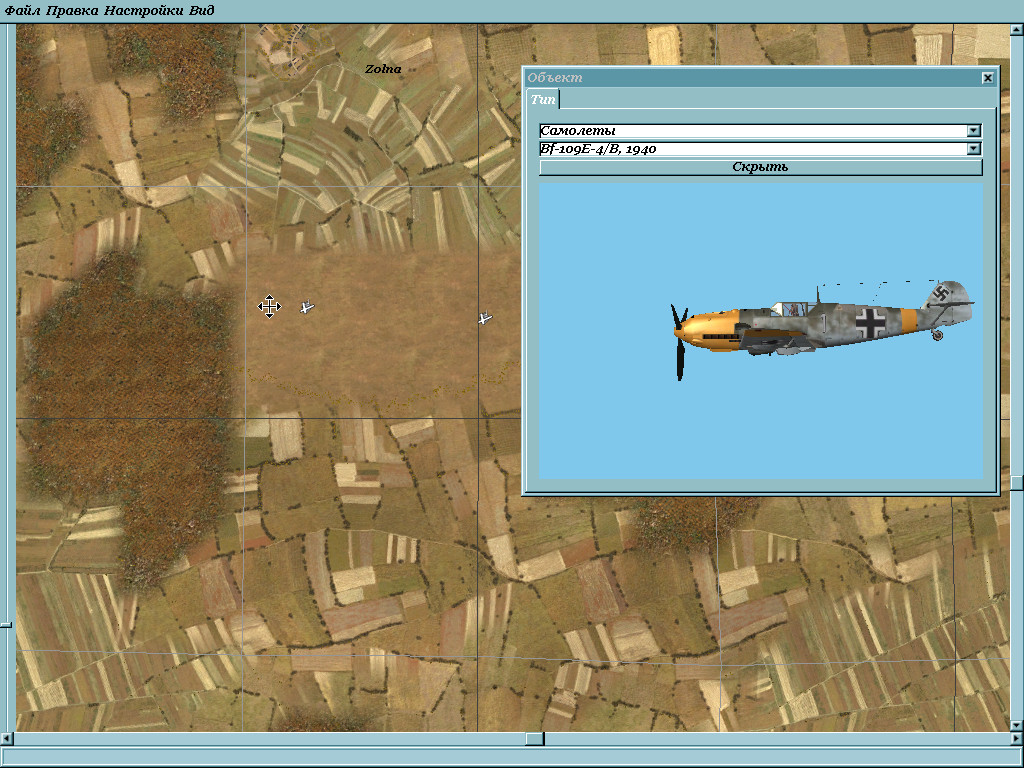Expand the Самолеты category dropdown arrow
The width and height of the screenshot is (1024, 768).
coord(974,131)
